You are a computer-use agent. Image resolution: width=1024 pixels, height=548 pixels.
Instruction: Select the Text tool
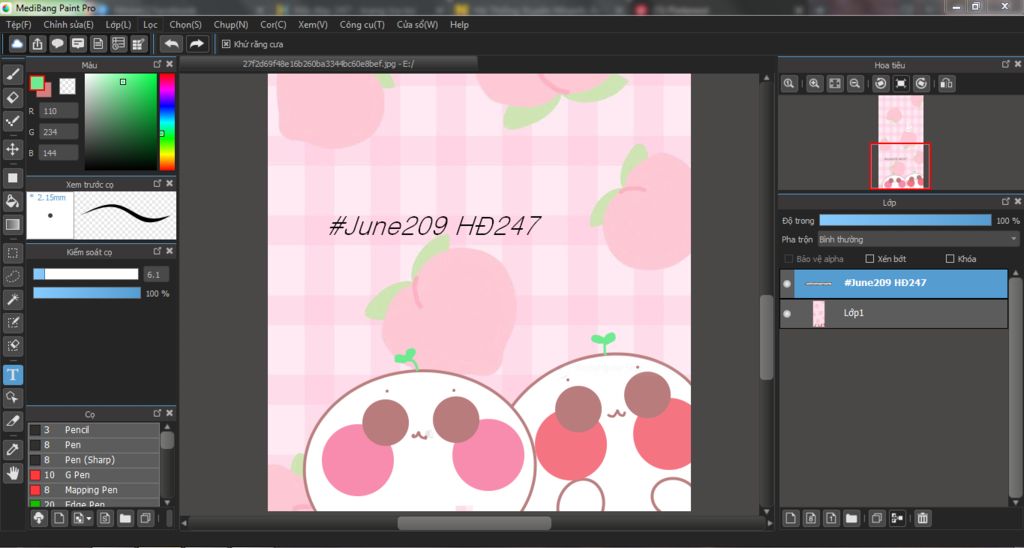coord(12,374)
